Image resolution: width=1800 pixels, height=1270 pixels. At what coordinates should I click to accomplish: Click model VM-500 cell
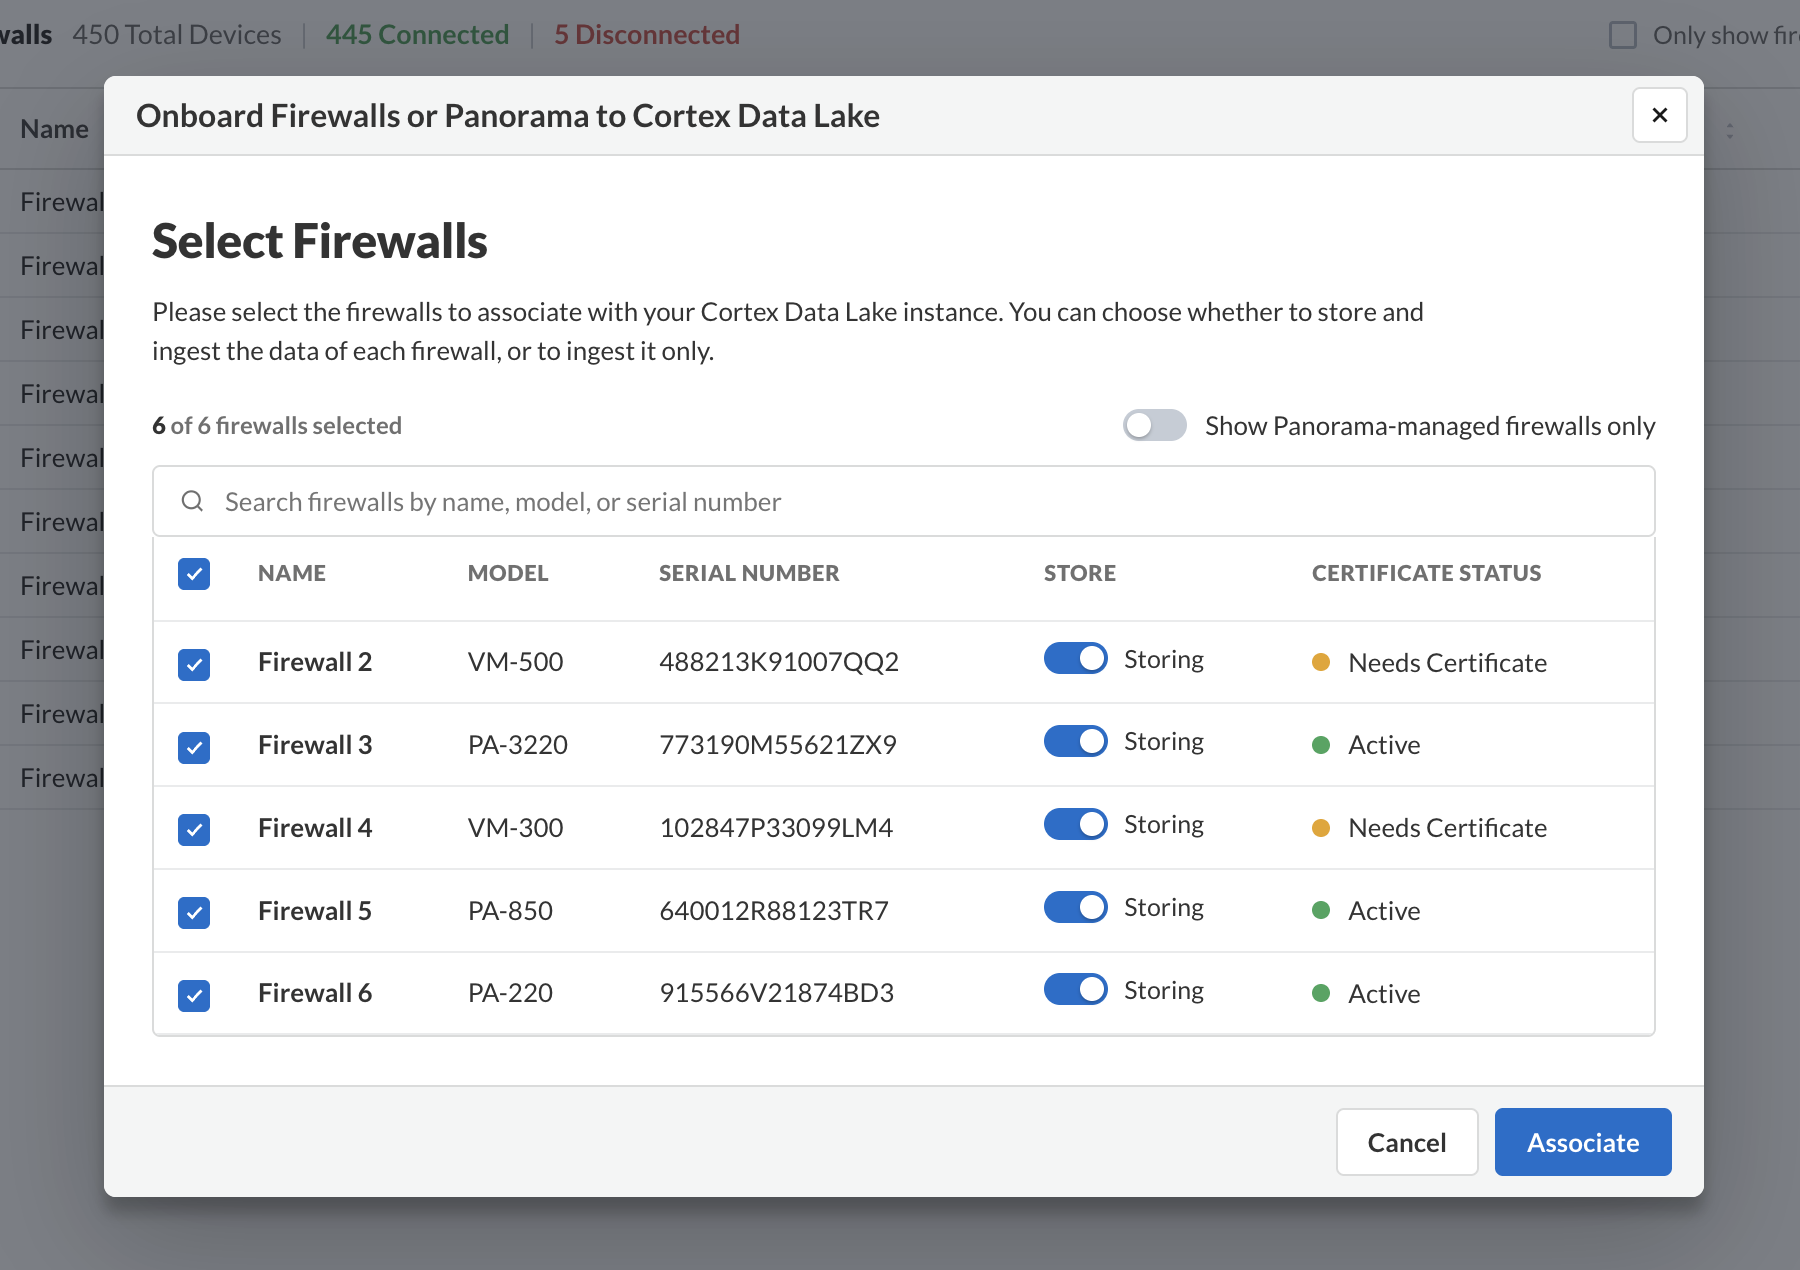(x=516, y=662)
